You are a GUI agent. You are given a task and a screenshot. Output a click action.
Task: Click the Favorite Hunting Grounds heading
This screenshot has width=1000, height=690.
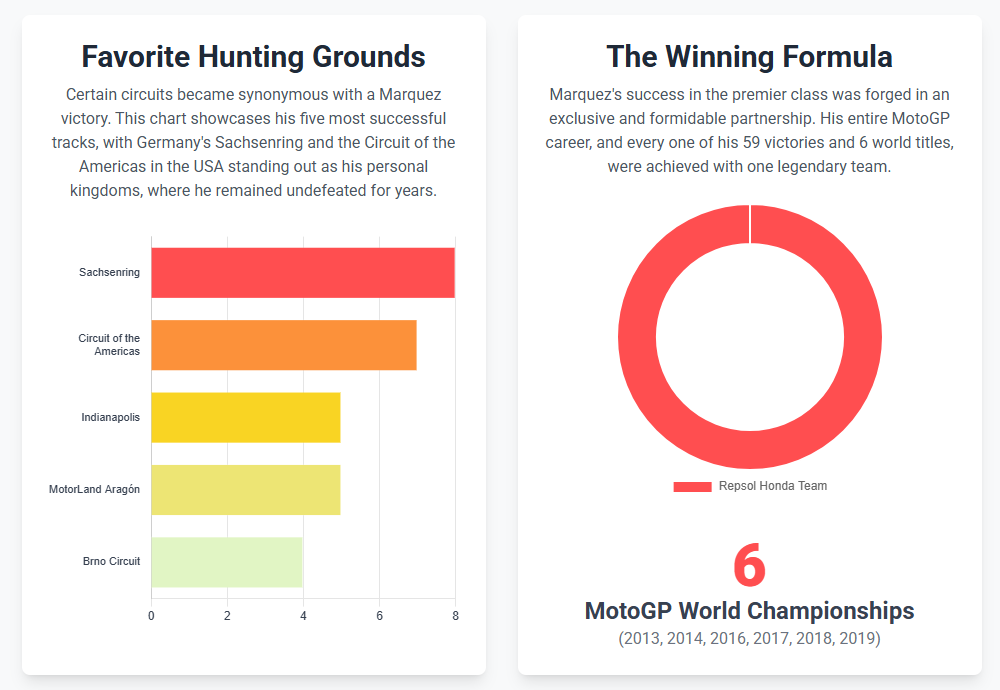coord(253,56)
